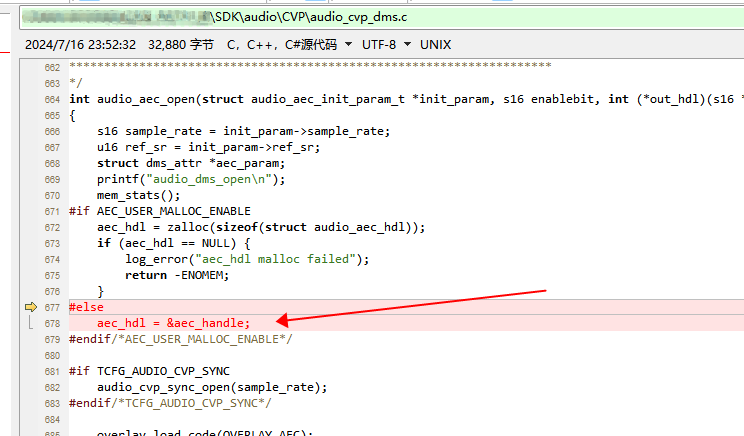Image resolution: width=744 pixels, height=436 pixels.
Task: Click line number 672 in the gutter
Action: click(52, 228)
